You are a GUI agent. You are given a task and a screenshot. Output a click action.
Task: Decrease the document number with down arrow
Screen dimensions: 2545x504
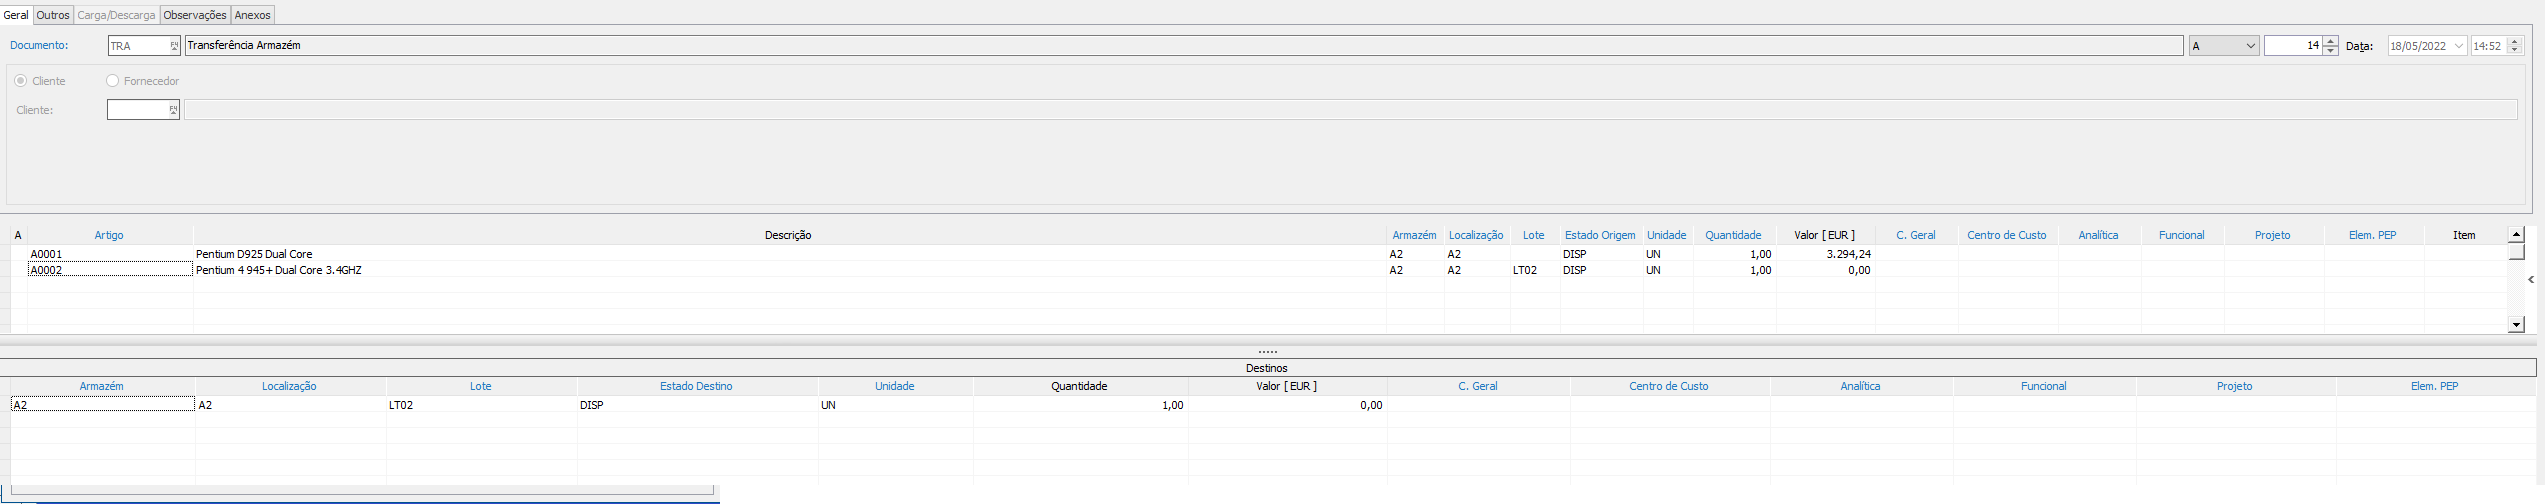[2331, 51]
